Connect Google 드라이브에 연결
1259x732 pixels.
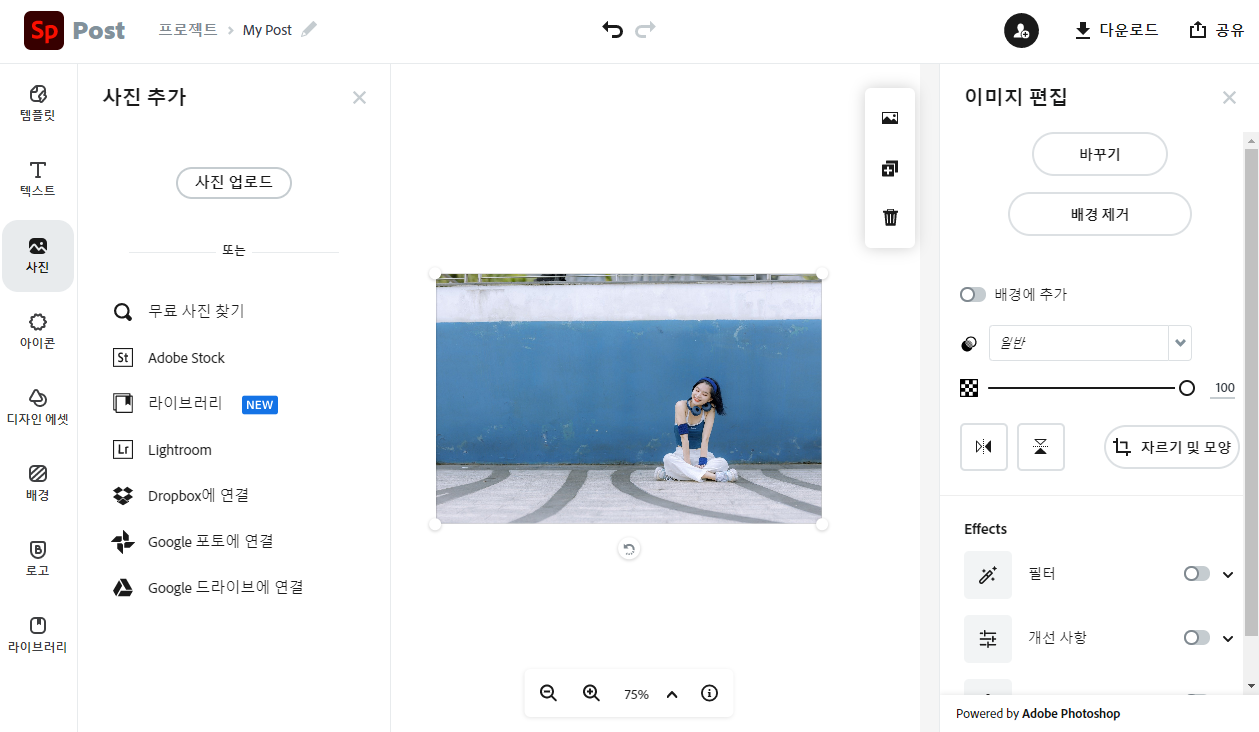(x=225, y=588)
